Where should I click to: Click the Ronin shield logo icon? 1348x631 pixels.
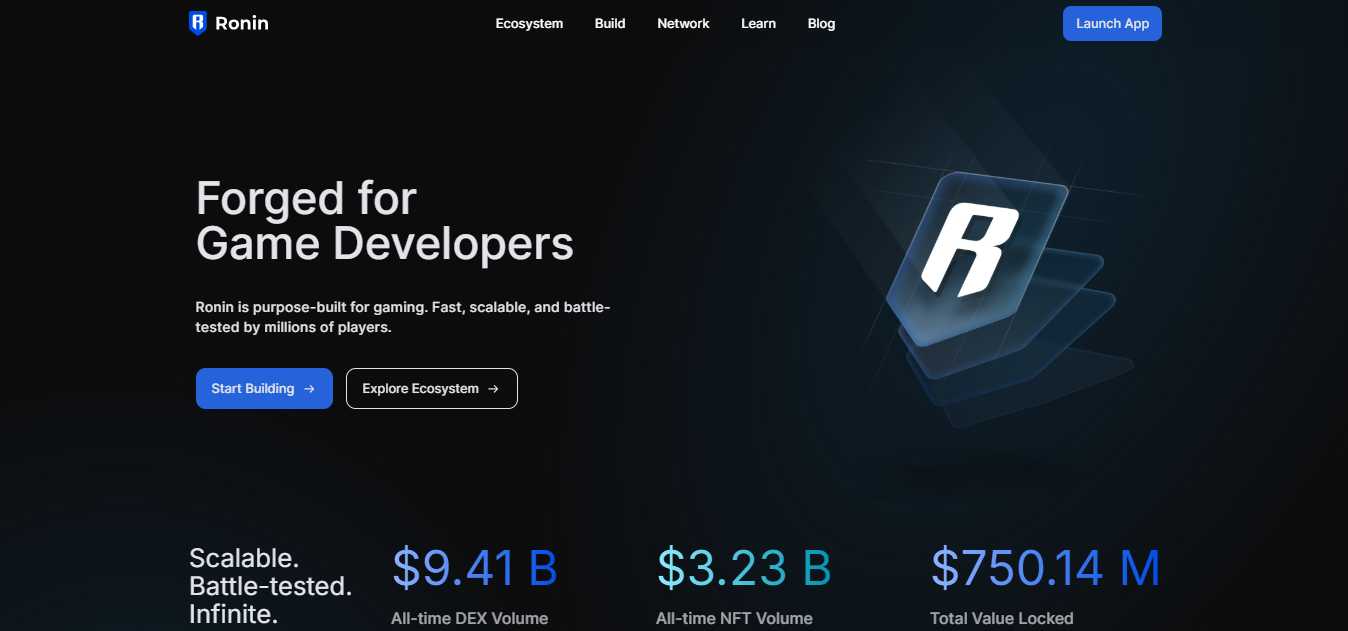198,23
